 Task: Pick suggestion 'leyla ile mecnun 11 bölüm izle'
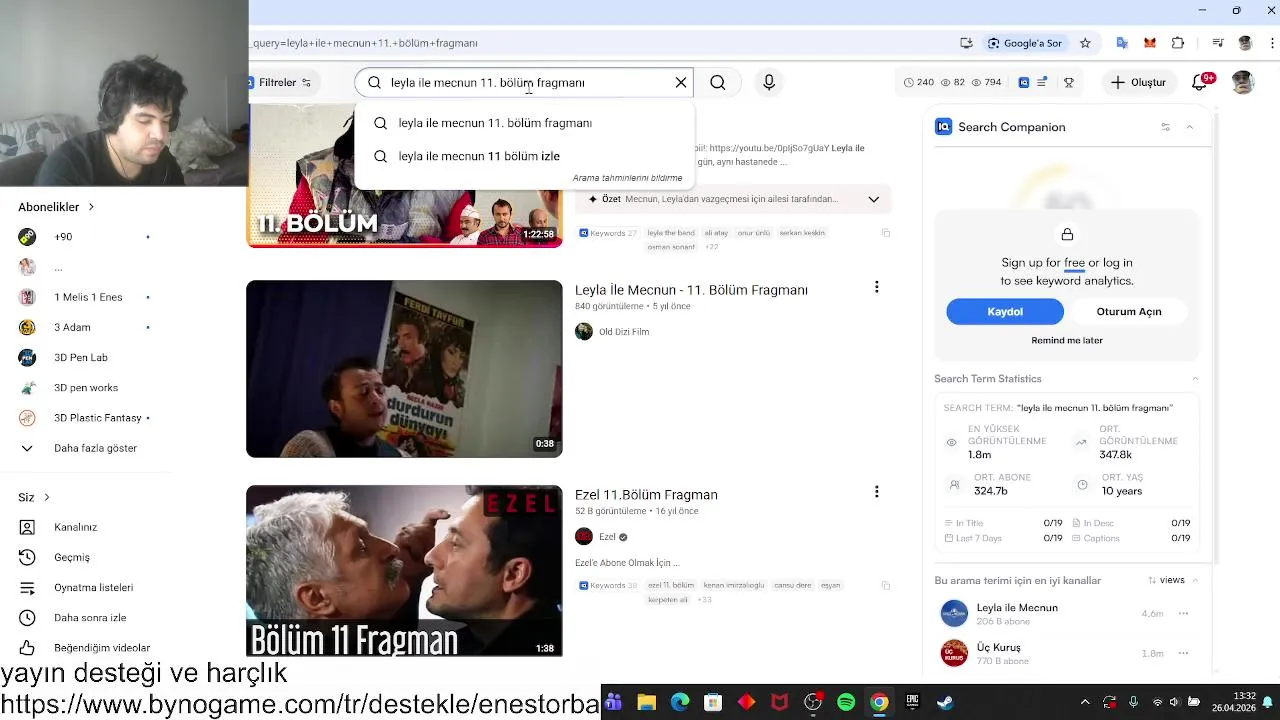click(x=524, y=156)
